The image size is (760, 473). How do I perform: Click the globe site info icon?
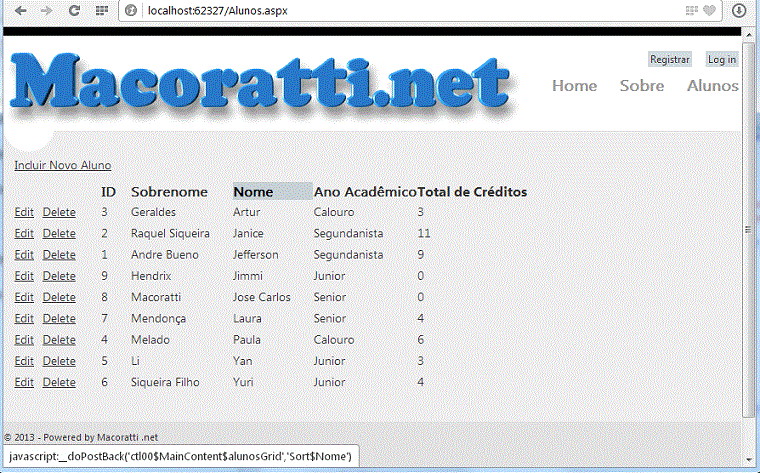tap(131, 11)
